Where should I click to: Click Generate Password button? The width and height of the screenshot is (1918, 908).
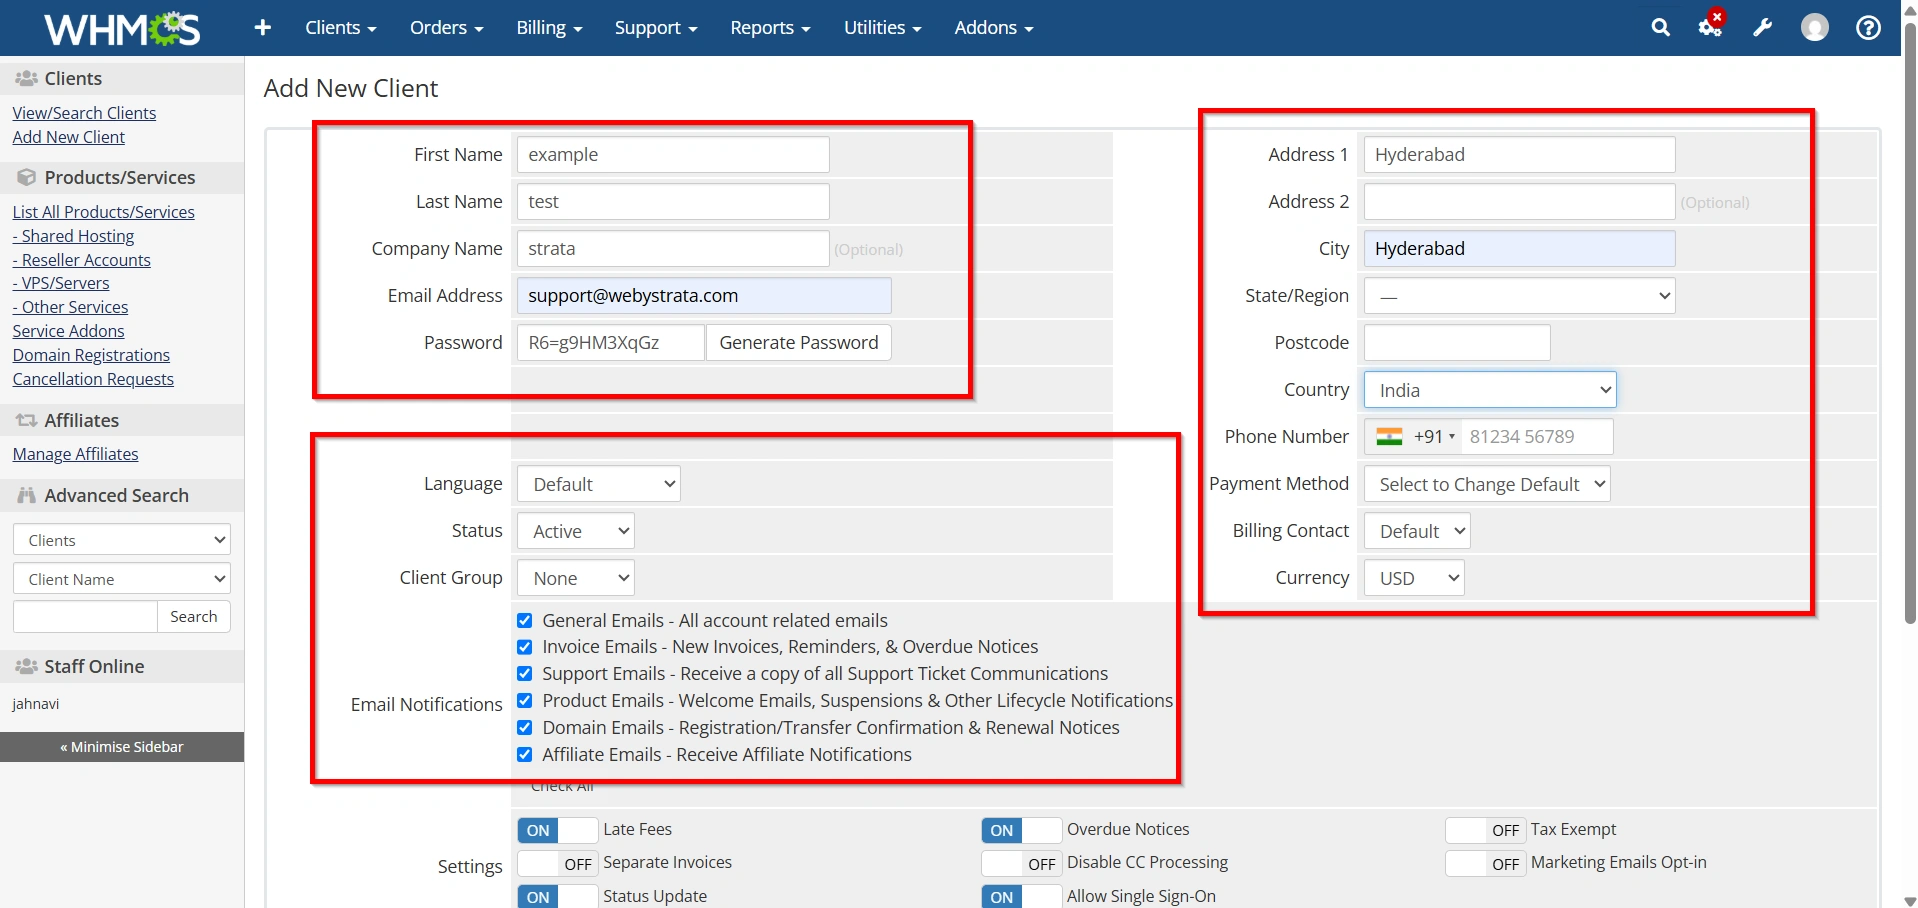798,343
